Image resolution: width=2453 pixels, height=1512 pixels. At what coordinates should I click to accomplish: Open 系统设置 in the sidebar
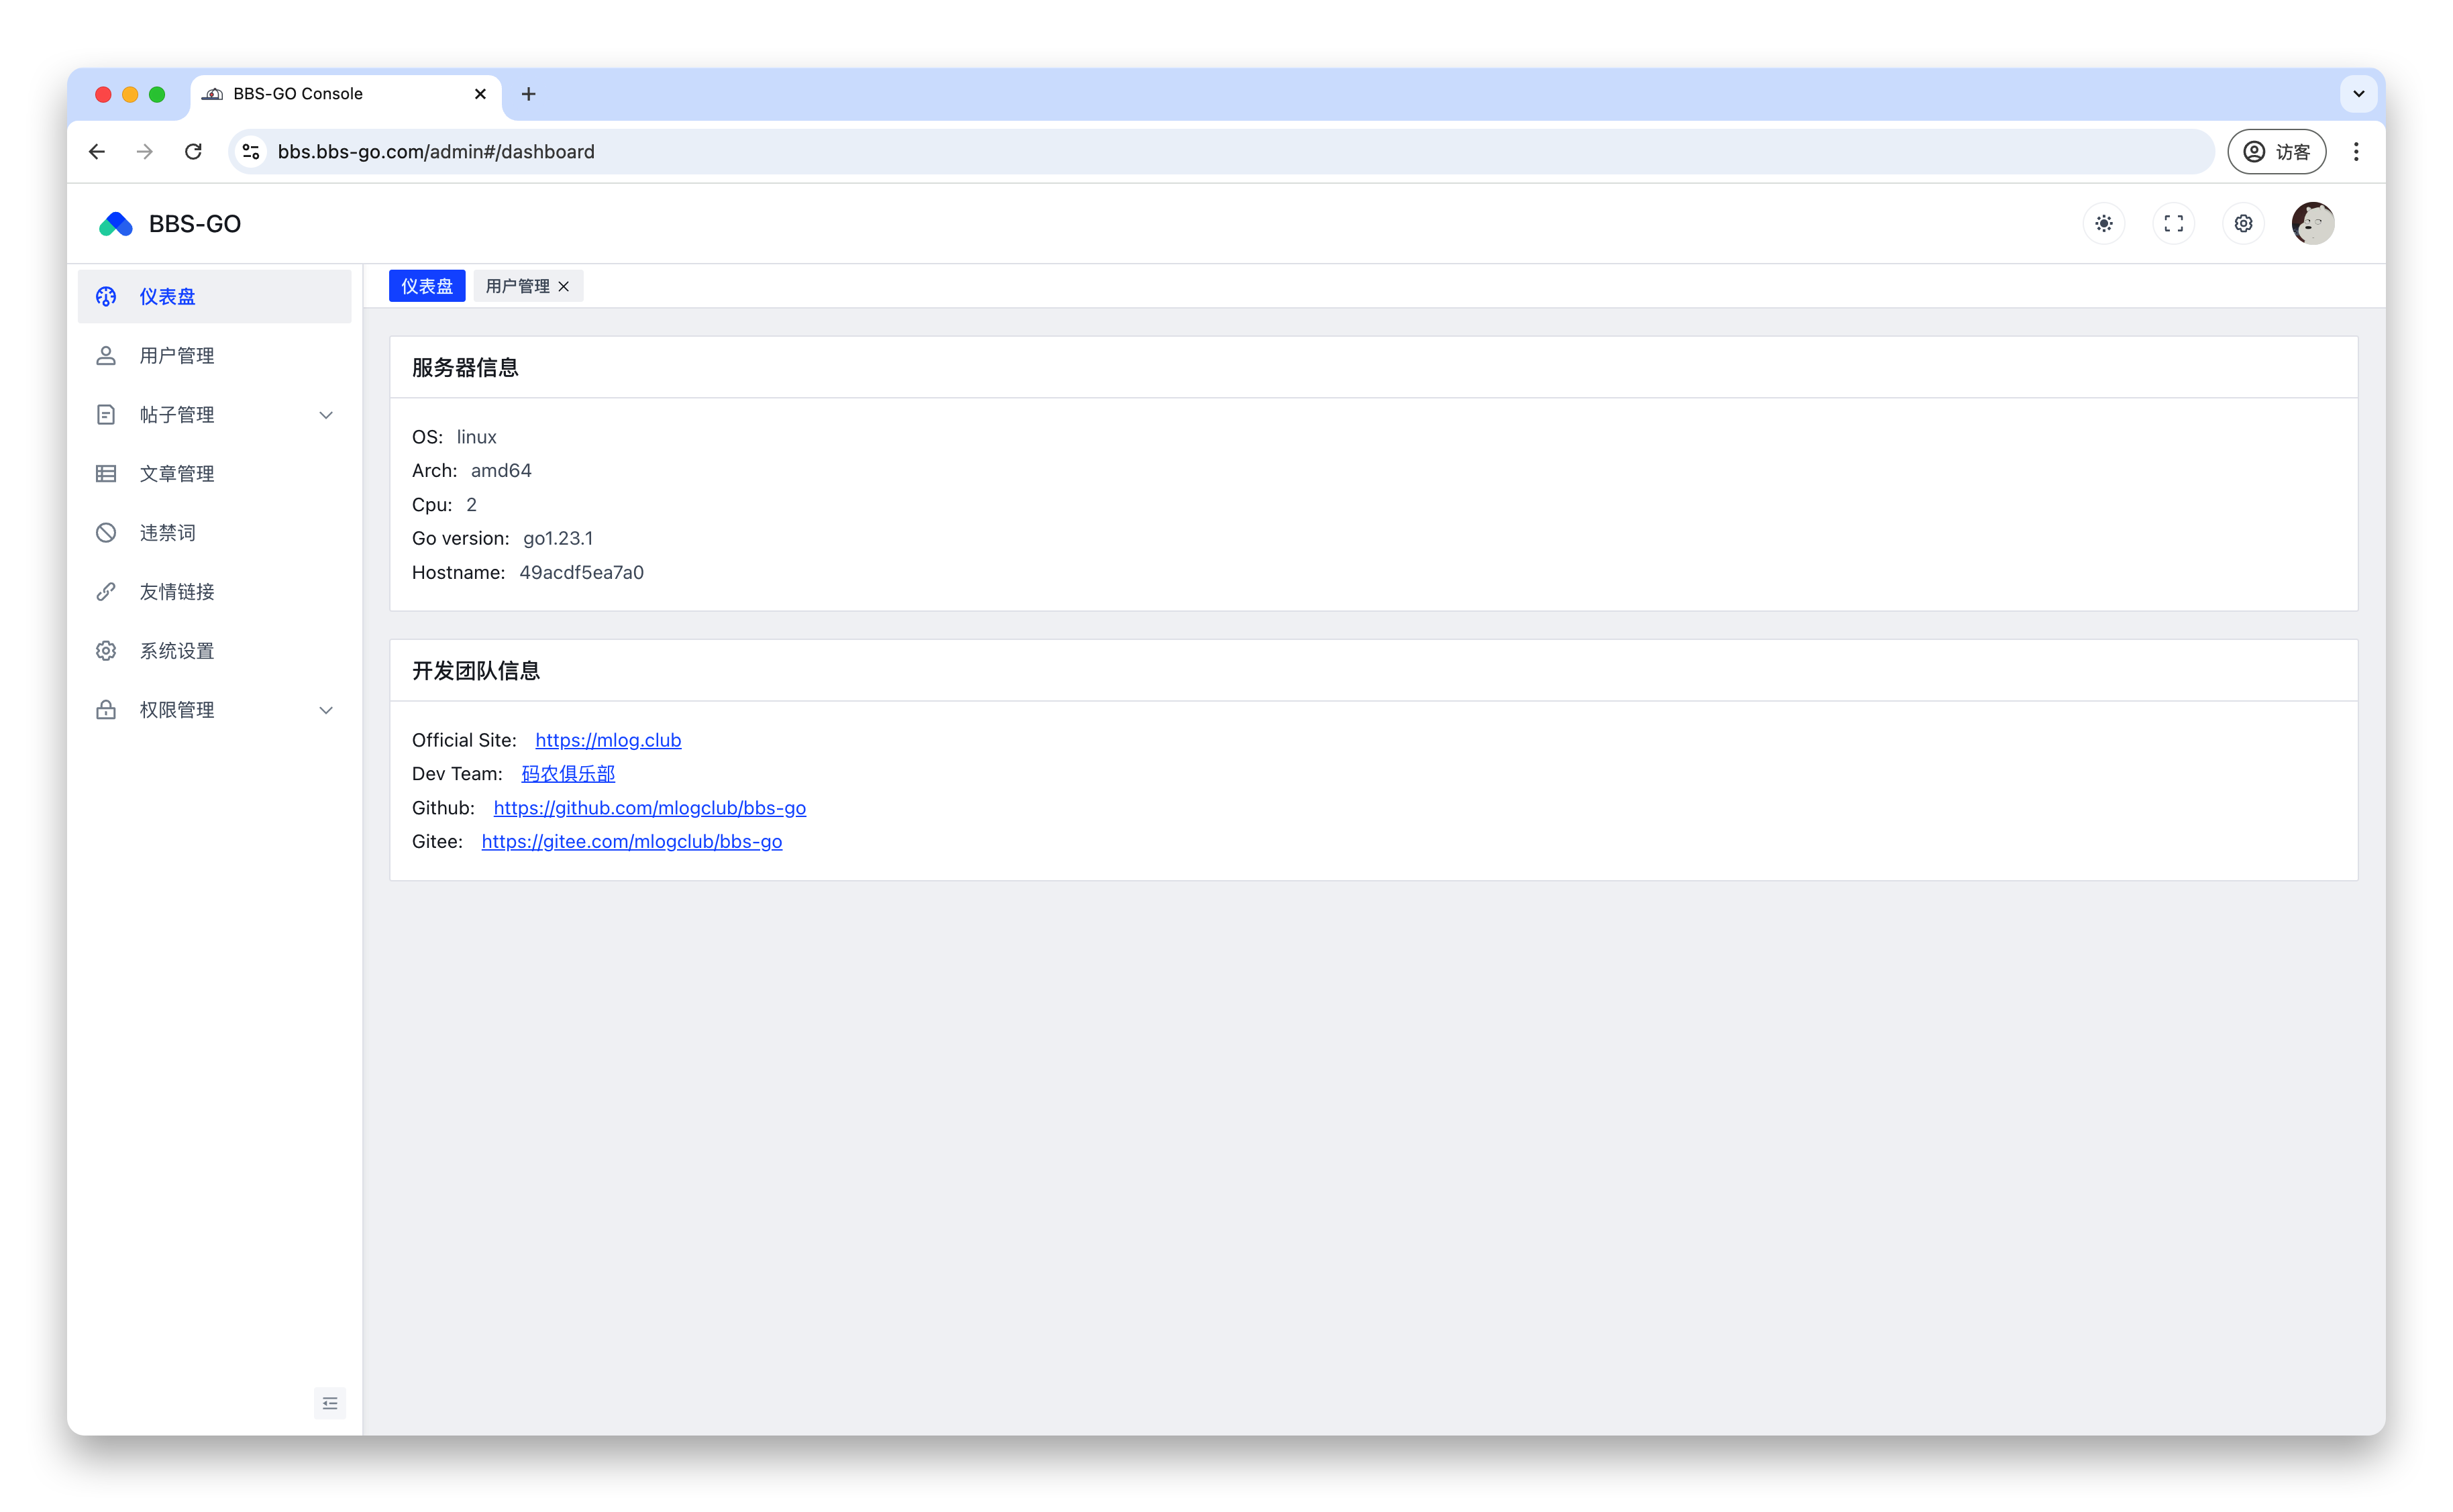214,650
